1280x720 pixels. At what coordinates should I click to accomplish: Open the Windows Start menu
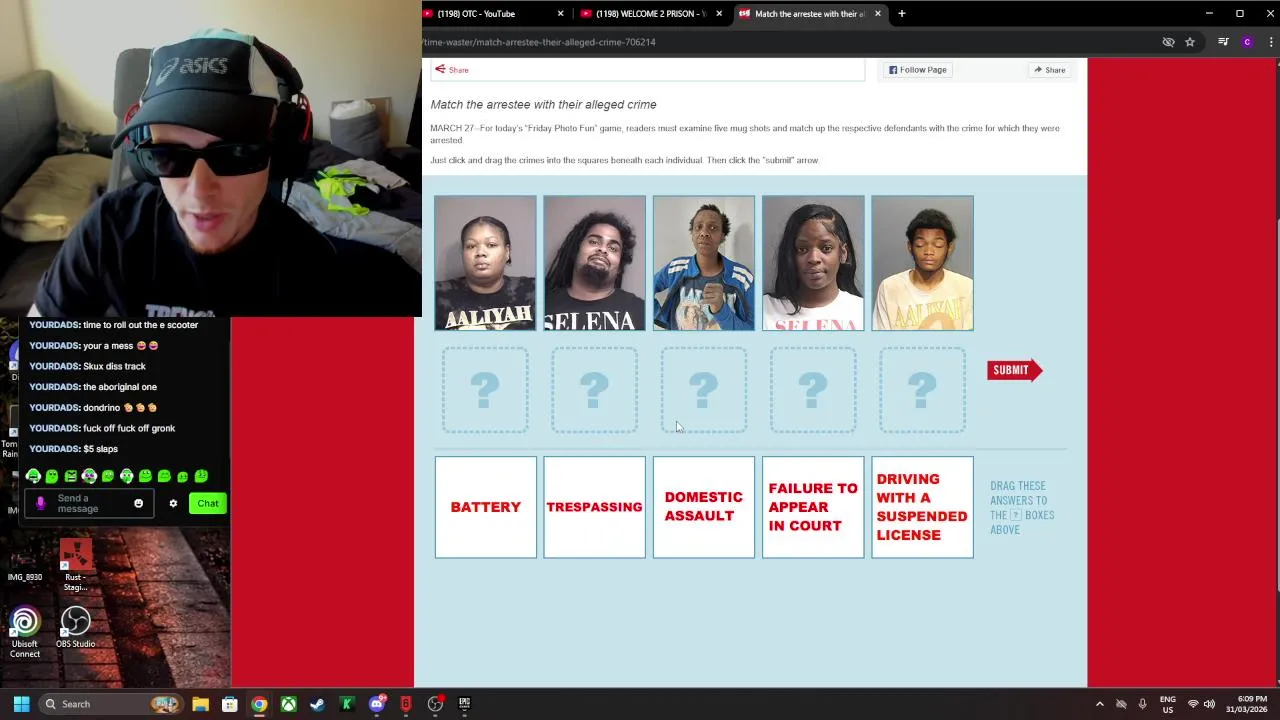pyautogui.click(x=21, y=704)
